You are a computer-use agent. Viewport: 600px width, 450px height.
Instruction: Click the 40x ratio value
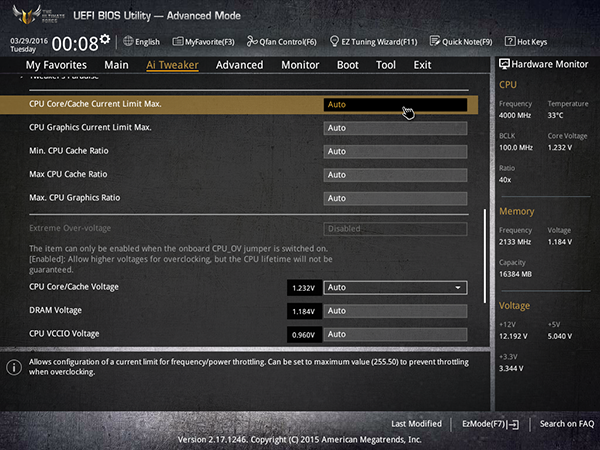click(x=505, y=179)
